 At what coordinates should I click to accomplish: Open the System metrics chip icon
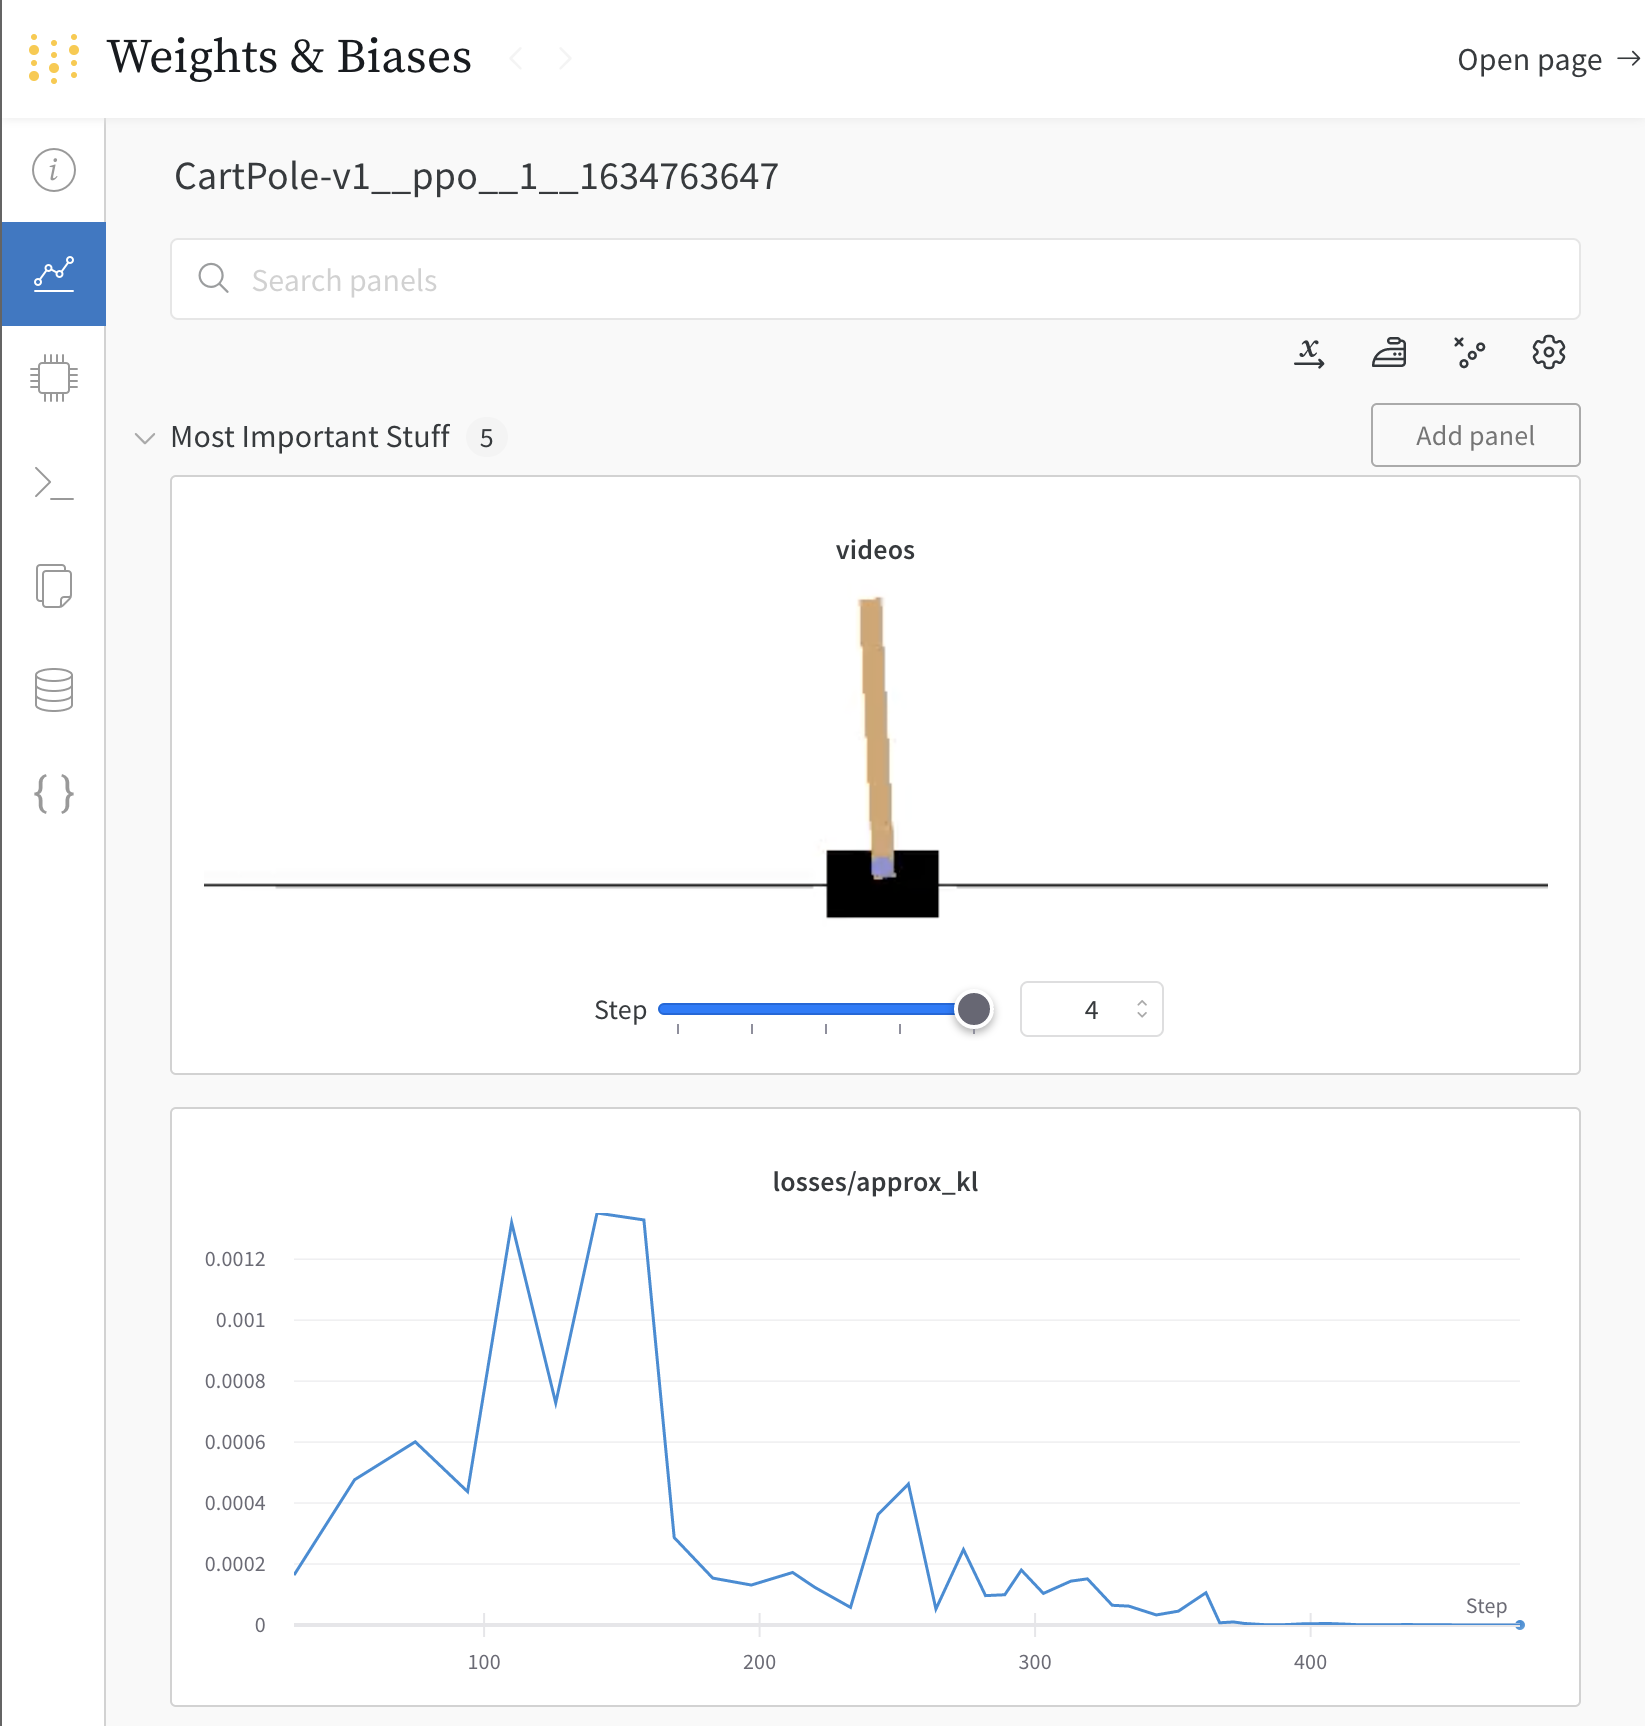[53, 378]
